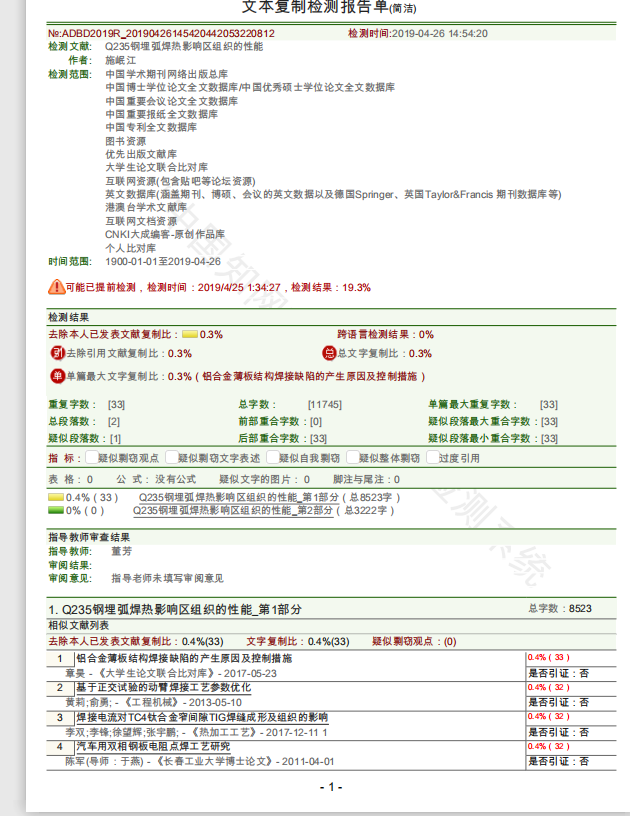Open Q235钢埋弧焊热影响区组织的性能_第2部分 link

point(233,511)
